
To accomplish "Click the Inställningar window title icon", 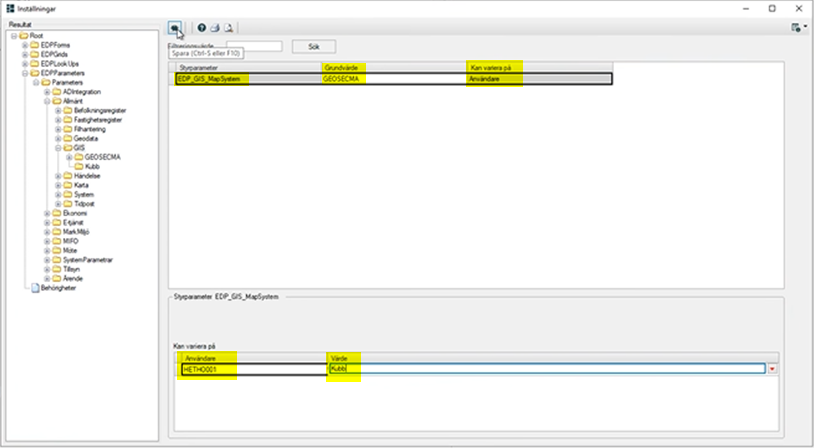I will point(9,8).
